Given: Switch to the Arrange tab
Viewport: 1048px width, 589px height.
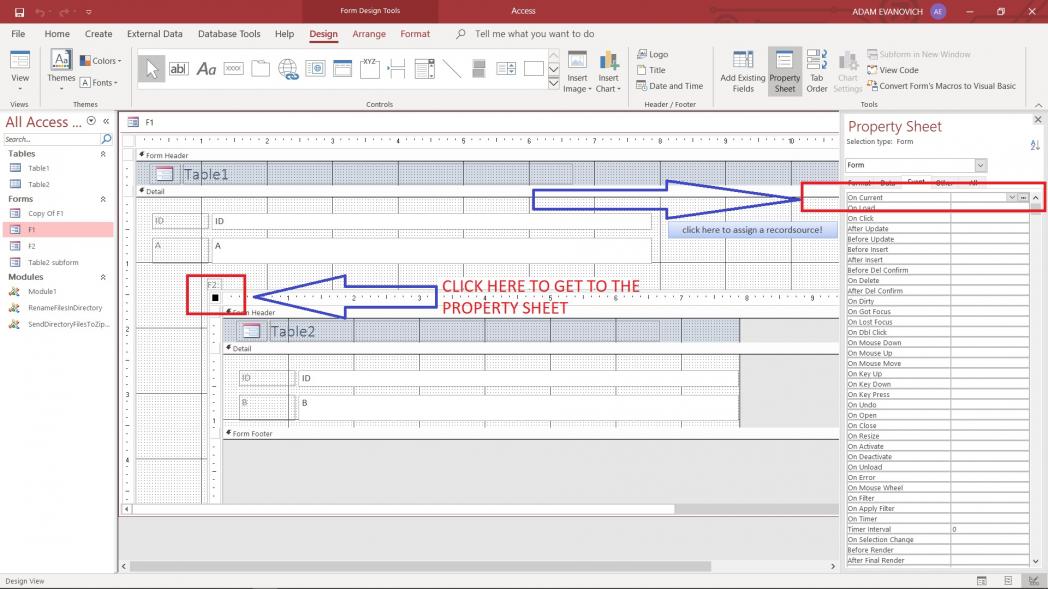Looking at the screenshot, I should coord(369,34).
